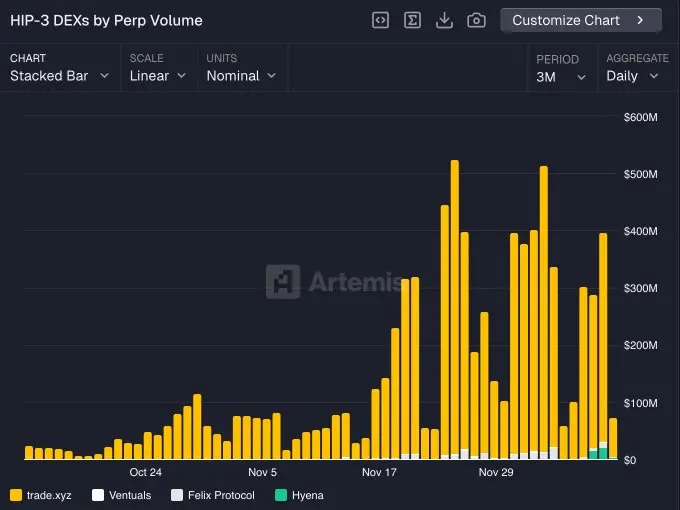Download the chart data
This screenshot has height=510, width=680.
pyautogui.click(x=445, y=20)
